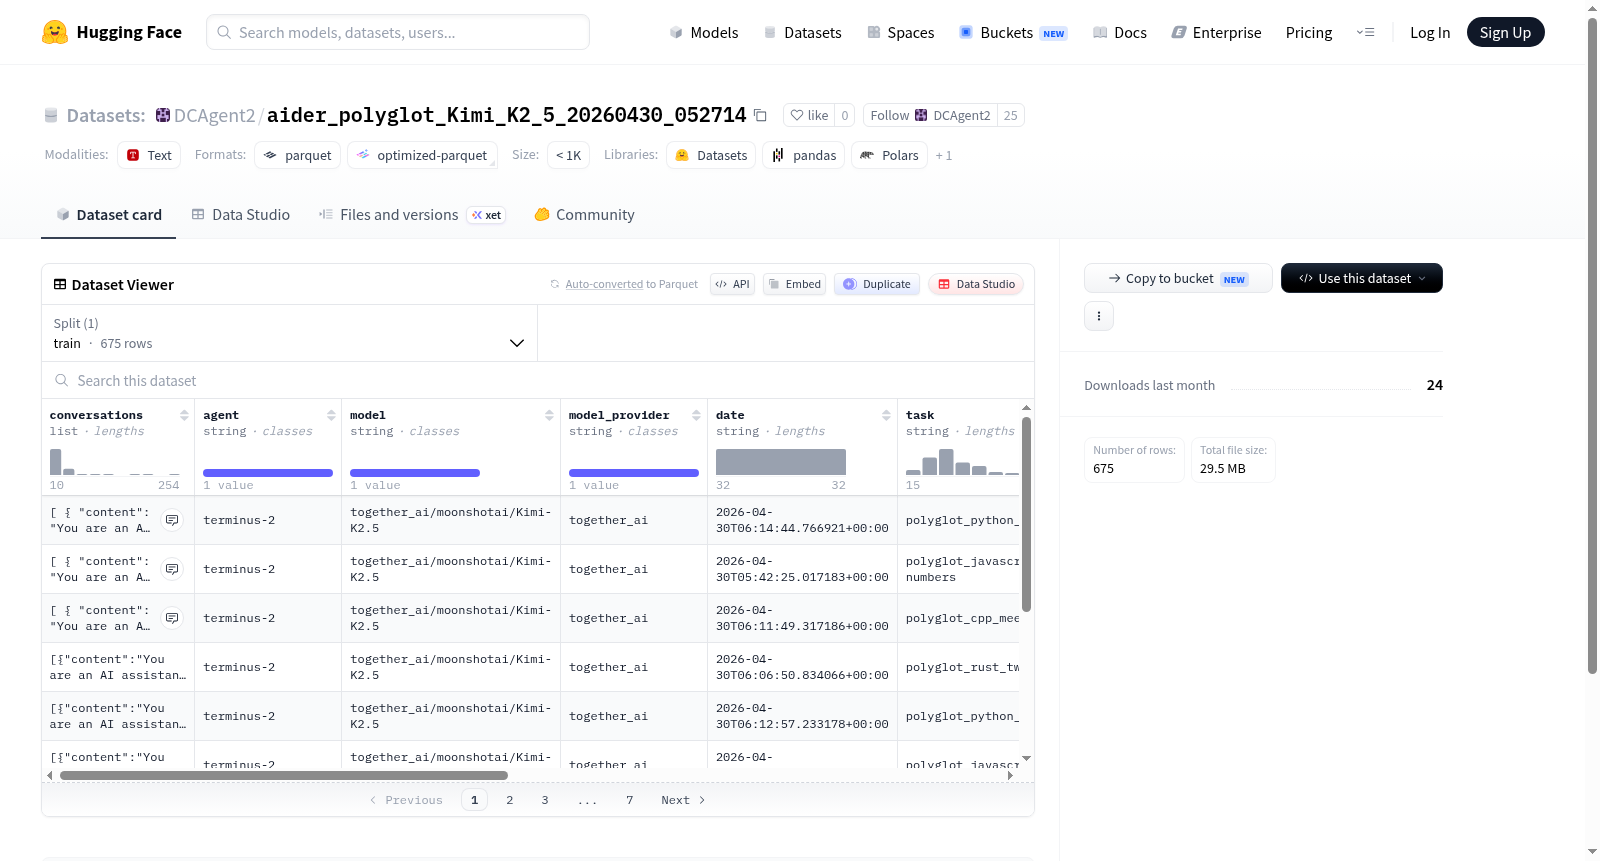Switch to the Data Studio tab
The image size is (1600, 861).
coord(241,214)
